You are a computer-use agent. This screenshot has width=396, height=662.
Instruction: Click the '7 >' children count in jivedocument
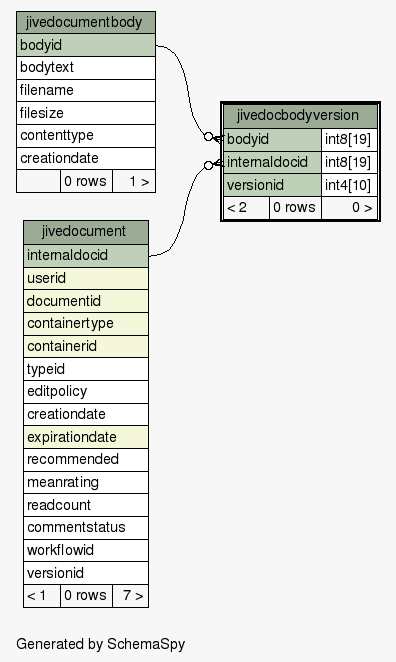click(x=130, y=596)
